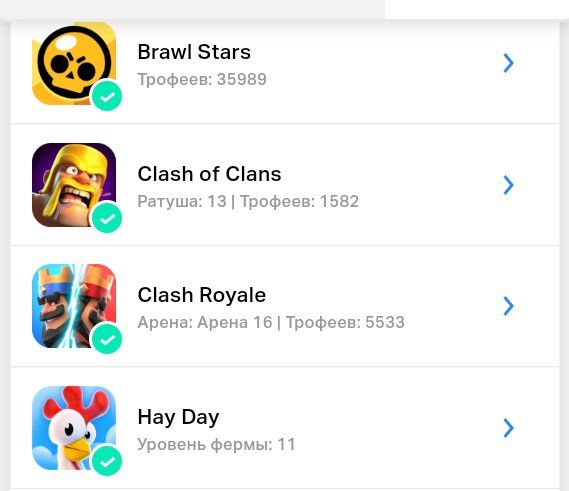Select the Brawl Stars title text
569x491 pixels.
(x=194, y=52)
